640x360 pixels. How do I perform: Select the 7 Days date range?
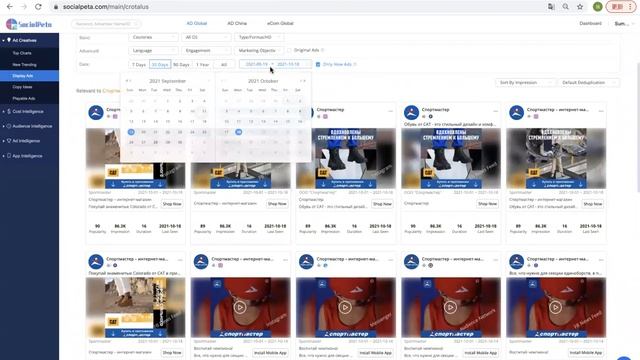pyautogui.click(x=139, y=64)
